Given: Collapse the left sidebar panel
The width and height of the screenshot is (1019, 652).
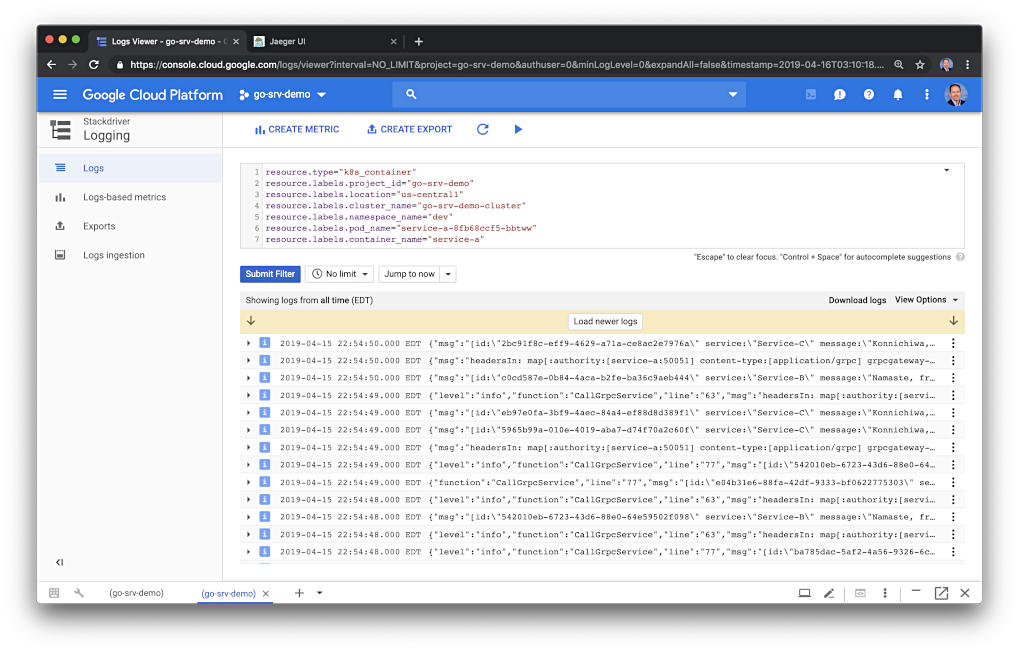Looking at the screenshot, I should coord(59,563).
